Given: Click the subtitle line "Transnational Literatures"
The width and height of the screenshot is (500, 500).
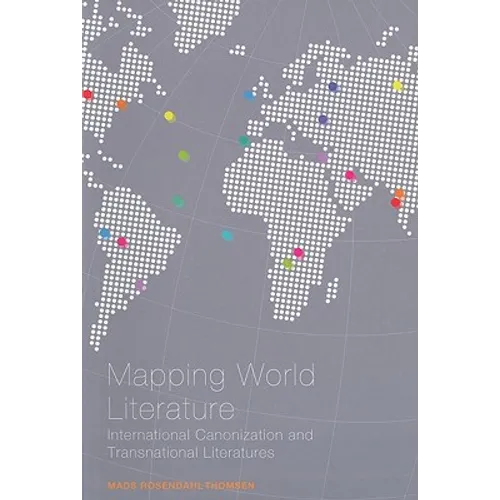Looking at the screenshot, I should (x=191, y=453).
